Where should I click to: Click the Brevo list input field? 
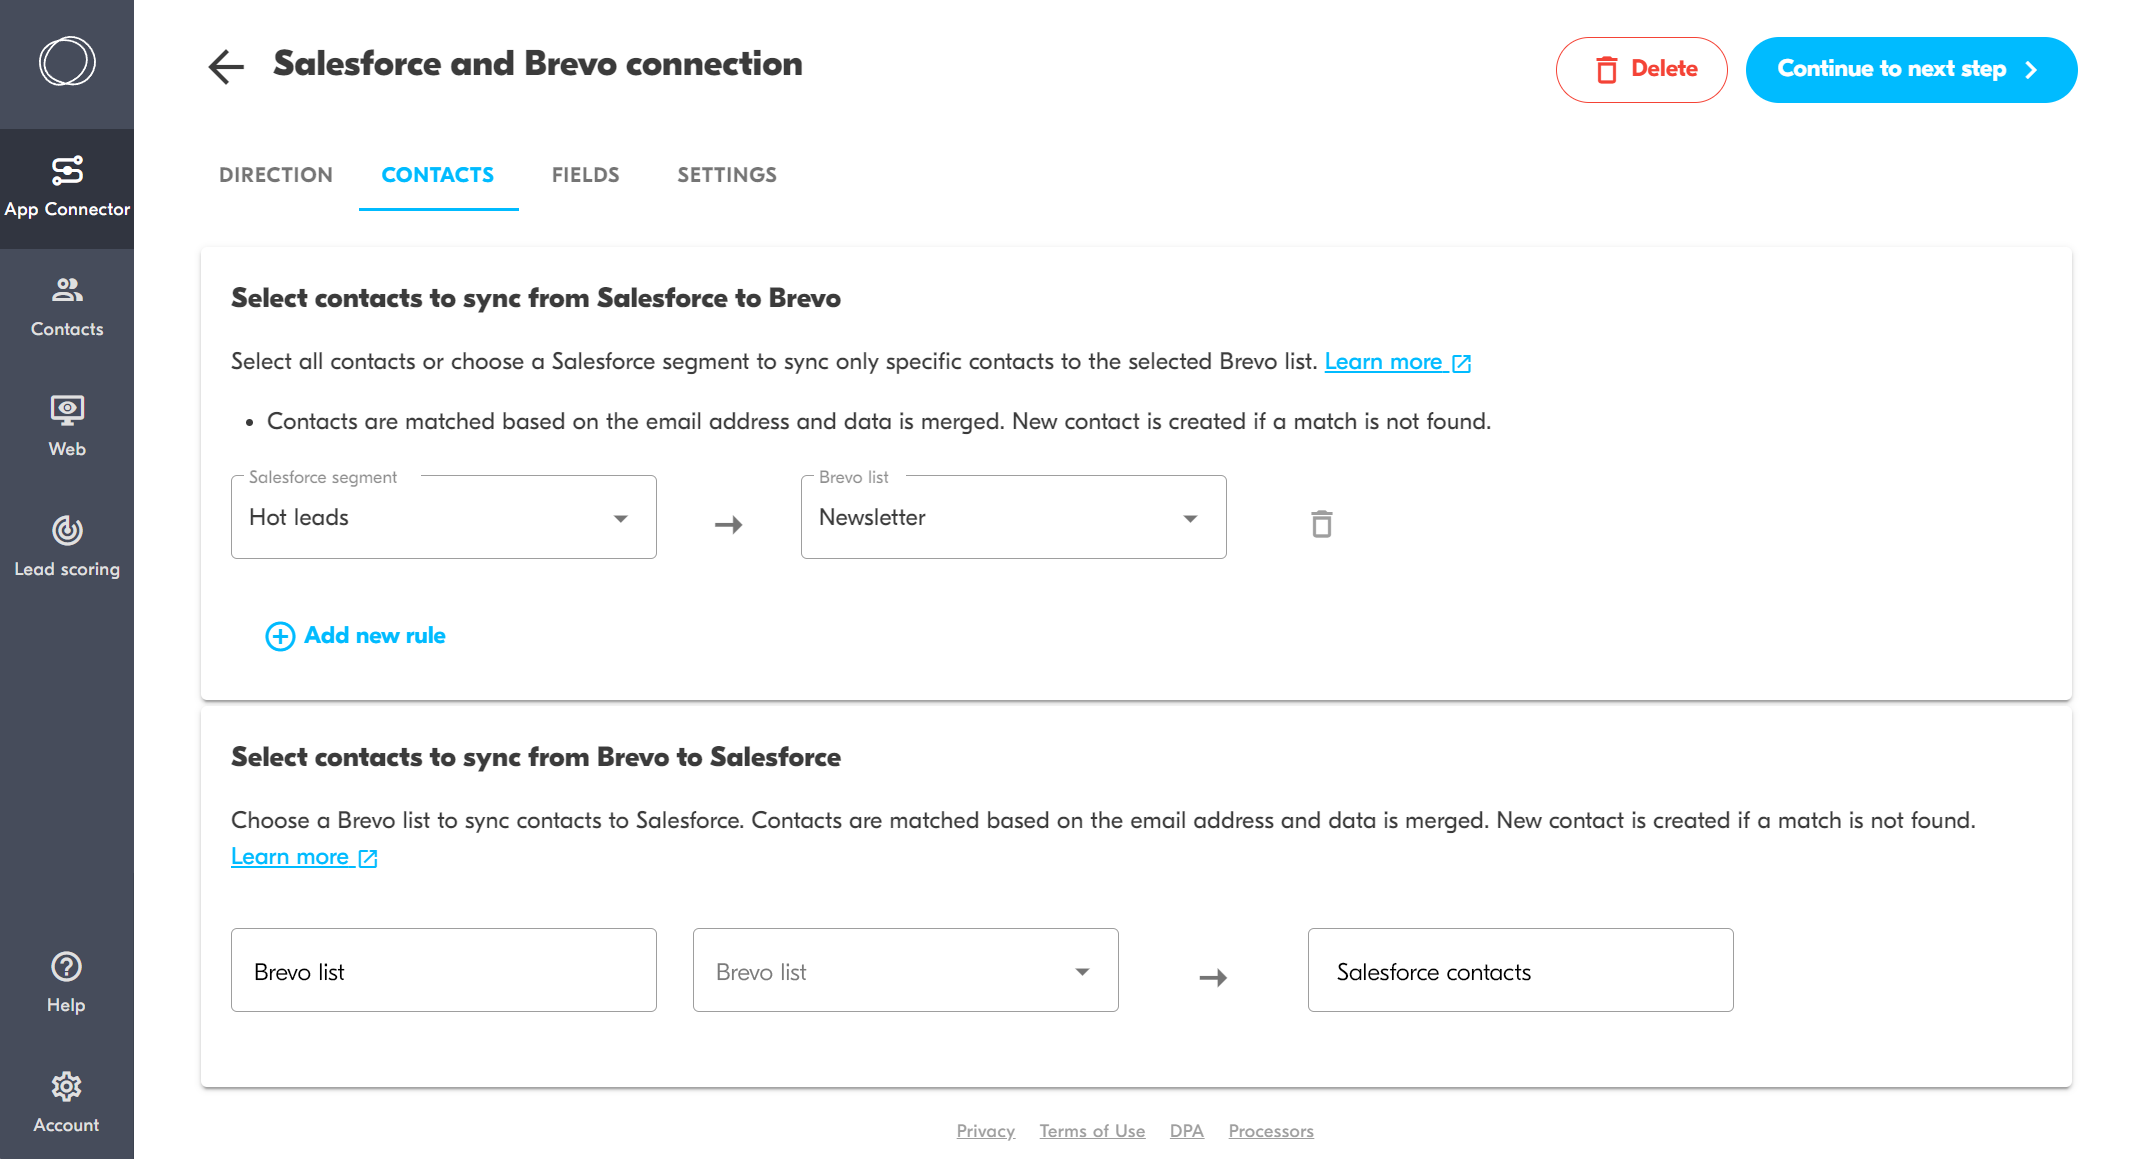tap(905, 971)
